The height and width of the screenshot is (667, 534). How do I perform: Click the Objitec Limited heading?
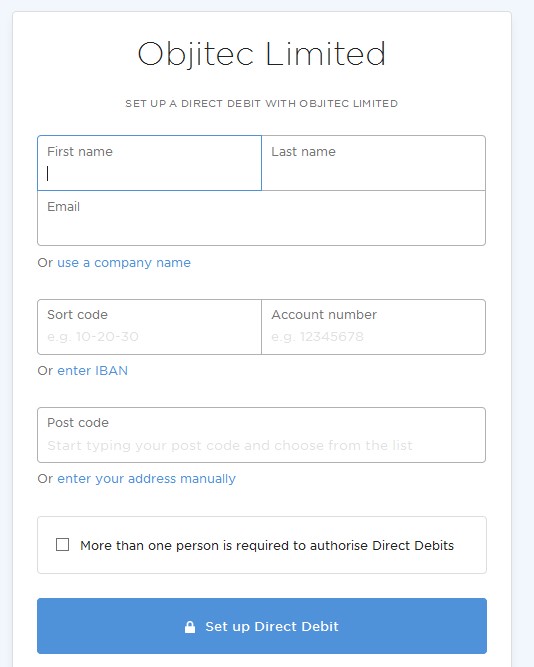point(261,54)
